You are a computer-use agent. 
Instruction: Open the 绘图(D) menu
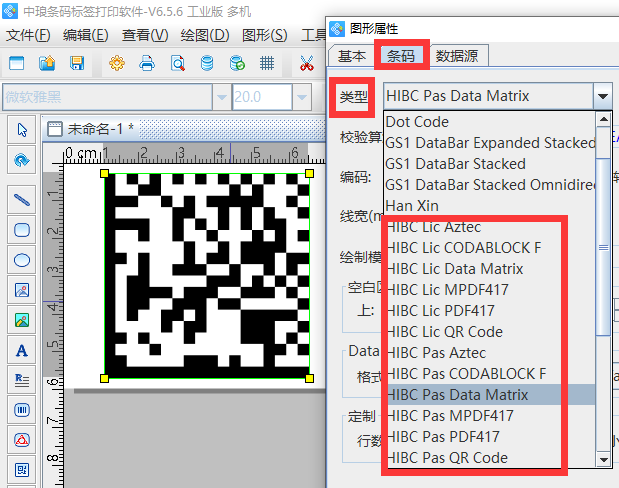click(205, 36)
